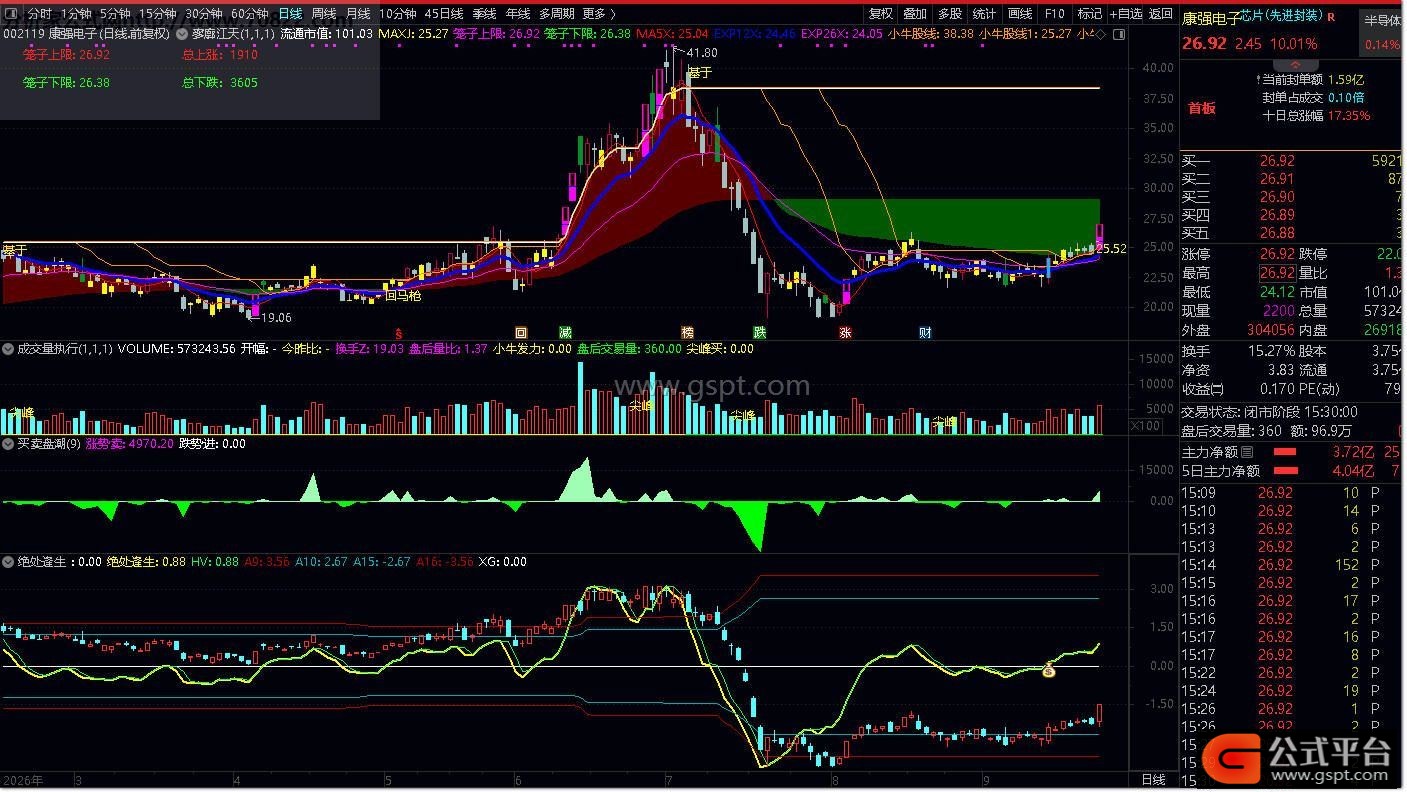Collapse the red chevron under stock price
The width and height of the screenshot is (1407, 792).
coord(1296,63)
